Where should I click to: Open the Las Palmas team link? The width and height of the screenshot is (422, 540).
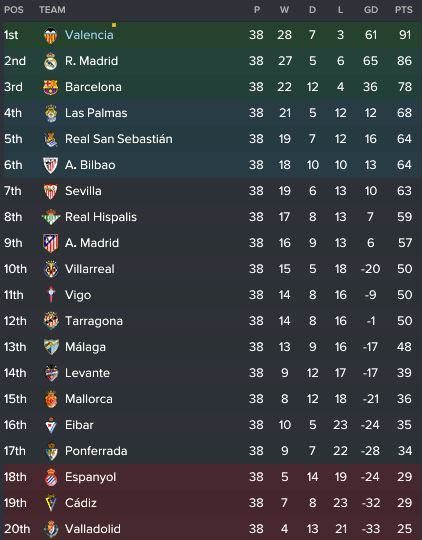coord(96,113)
